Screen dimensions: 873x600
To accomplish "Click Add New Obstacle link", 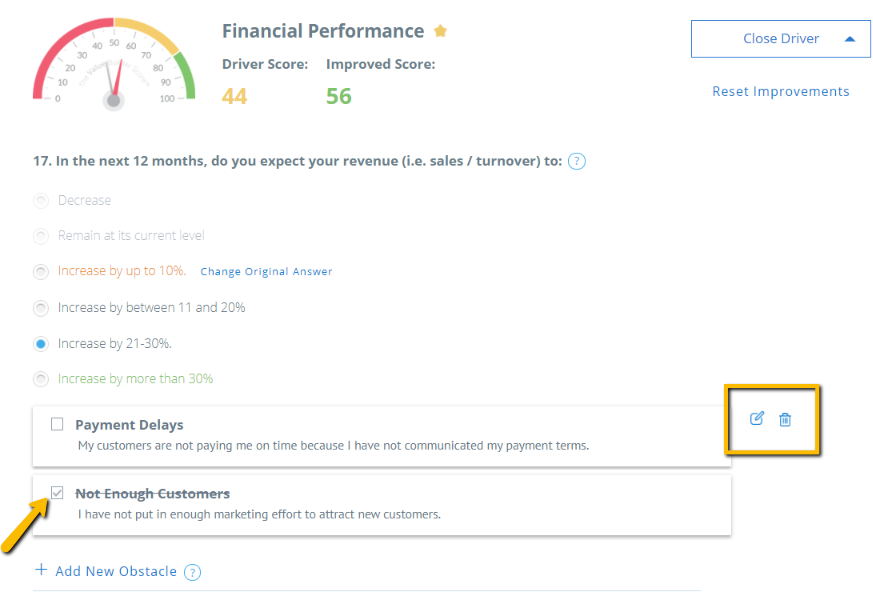I will point(116,571).
